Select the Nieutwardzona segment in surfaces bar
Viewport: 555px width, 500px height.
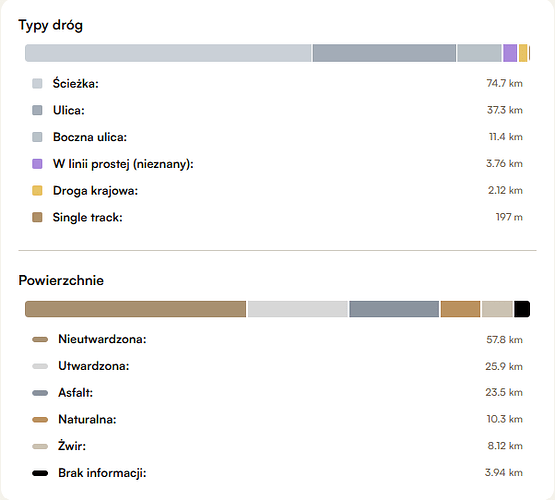[x=136, y=309]
